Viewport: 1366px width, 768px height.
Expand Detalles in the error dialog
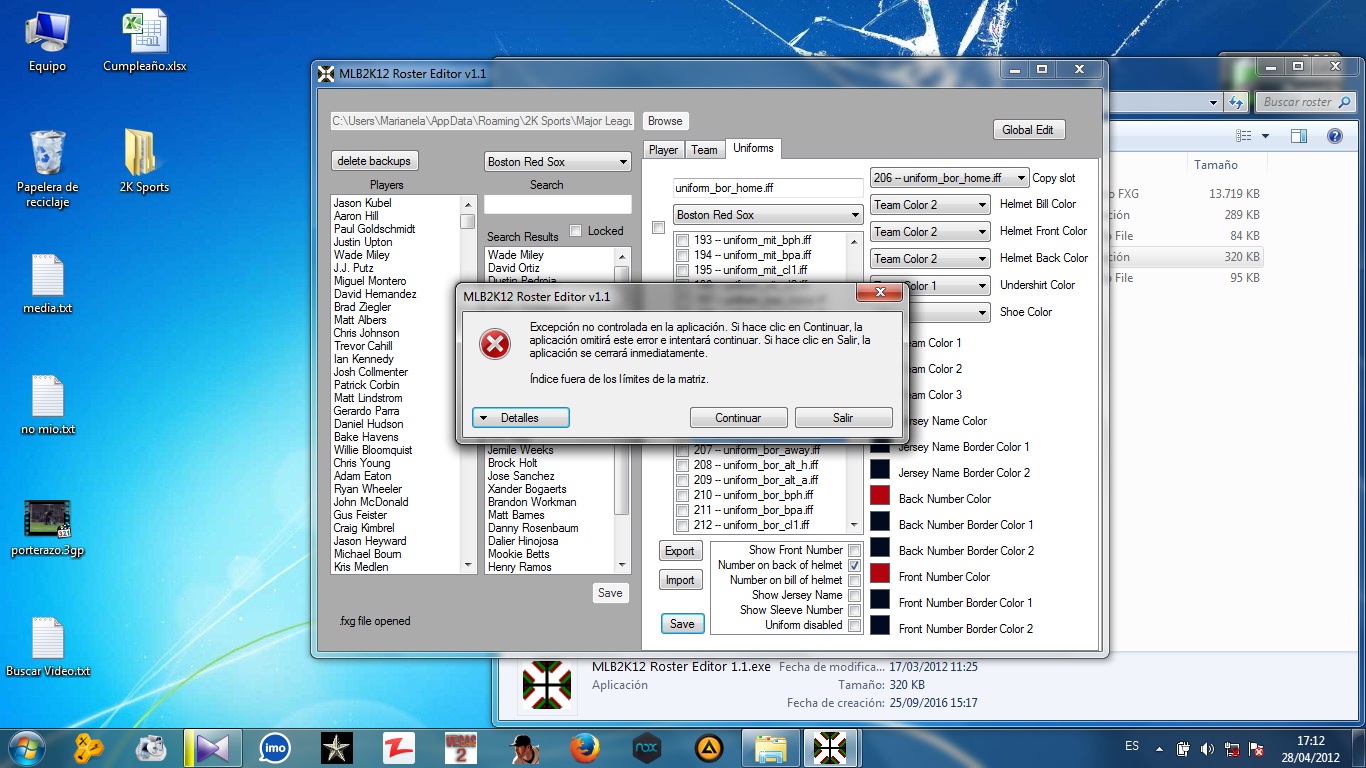(x=521, y=418)
